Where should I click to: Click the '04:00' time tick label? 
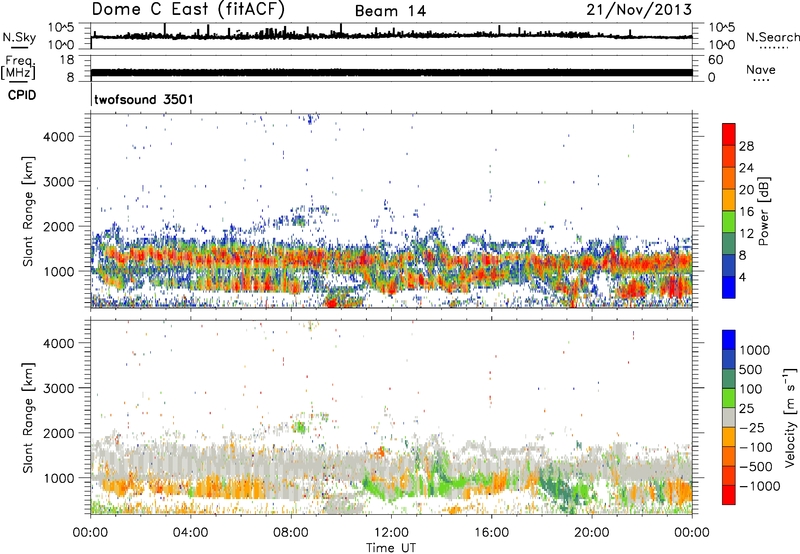(190, 533)
